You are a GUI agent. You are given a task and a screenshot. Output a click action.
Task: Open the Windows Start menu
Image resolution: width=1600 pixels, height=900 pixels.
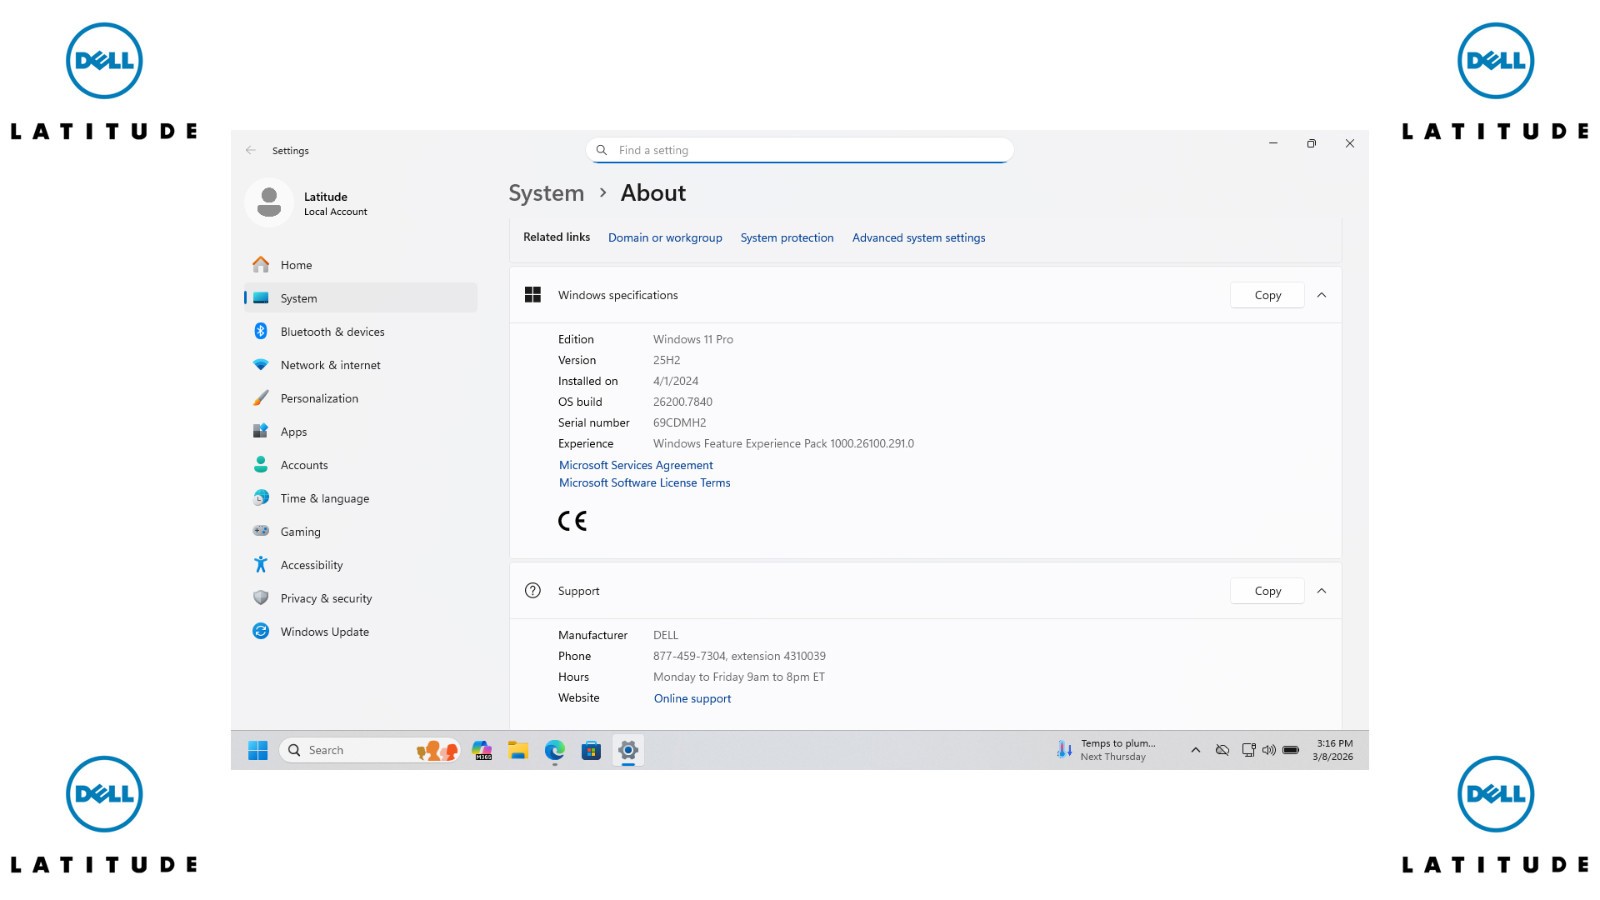tap(258, 750)
